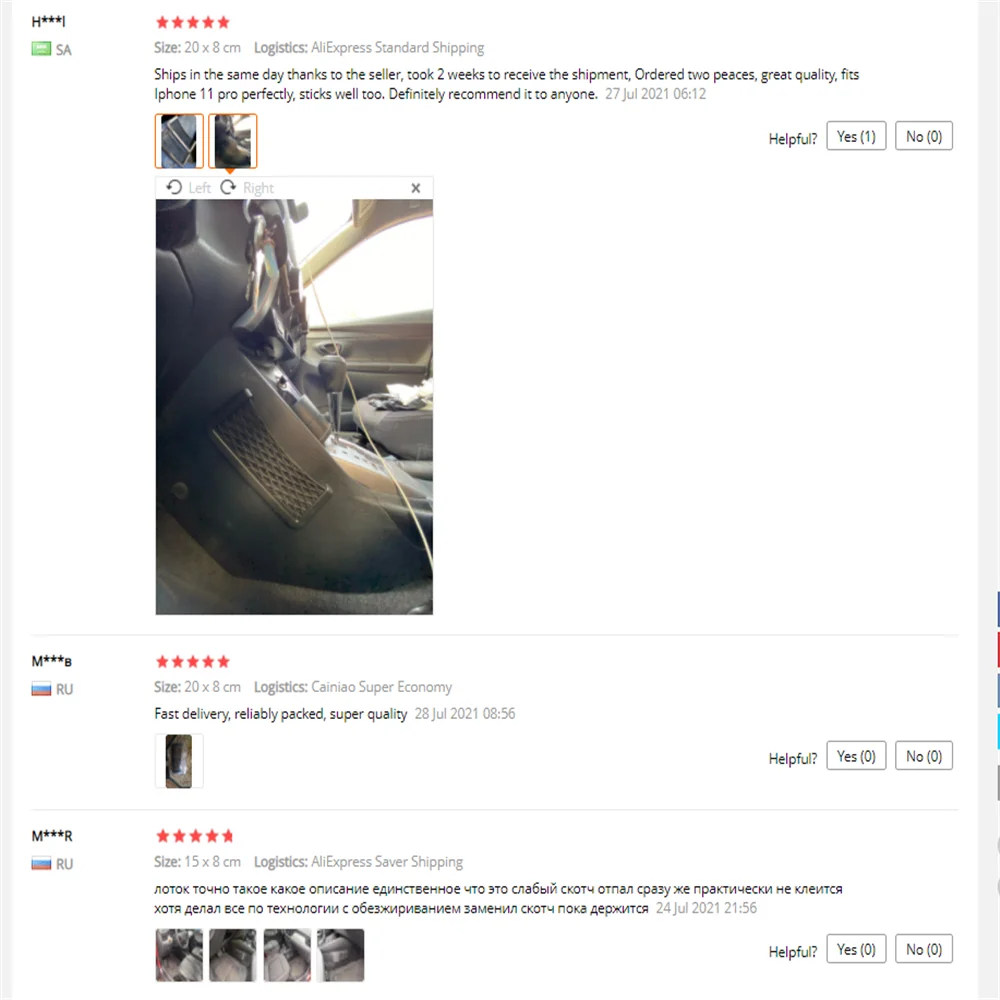1000x1000 pixels.
Task: Open first thumbnail in H***l's review
Action: pos(179,141)
